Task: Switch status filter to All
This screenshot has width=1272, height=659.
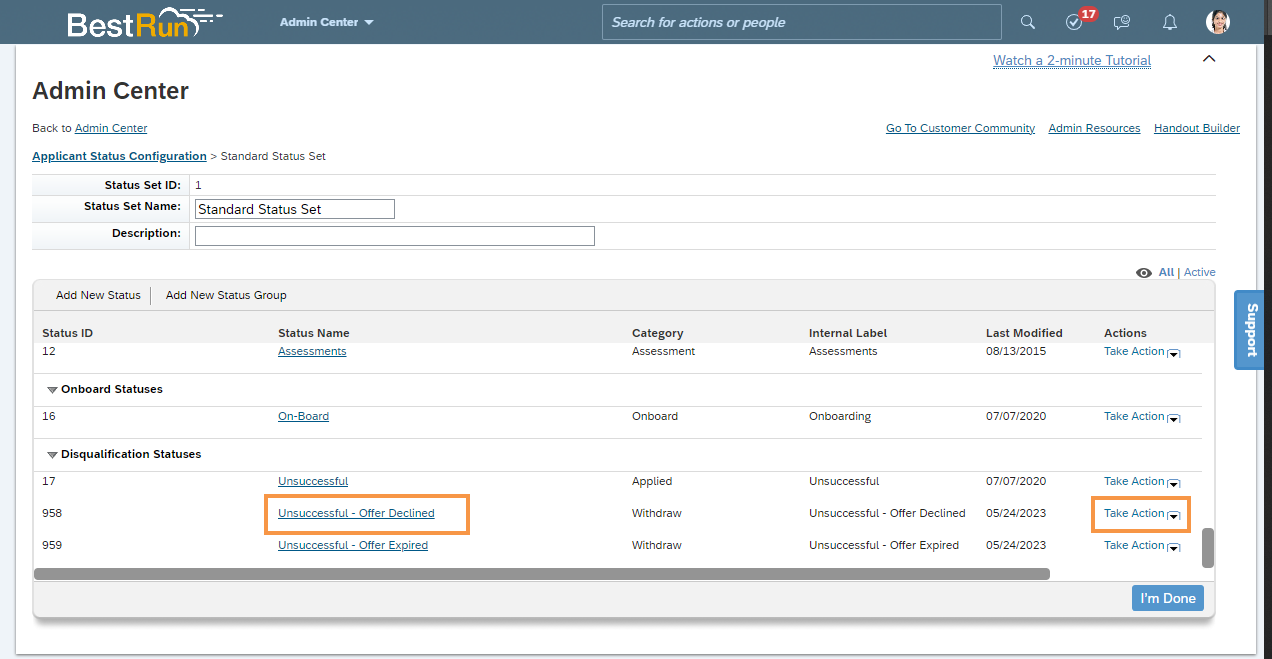Action: click(x=1166, y=272)
